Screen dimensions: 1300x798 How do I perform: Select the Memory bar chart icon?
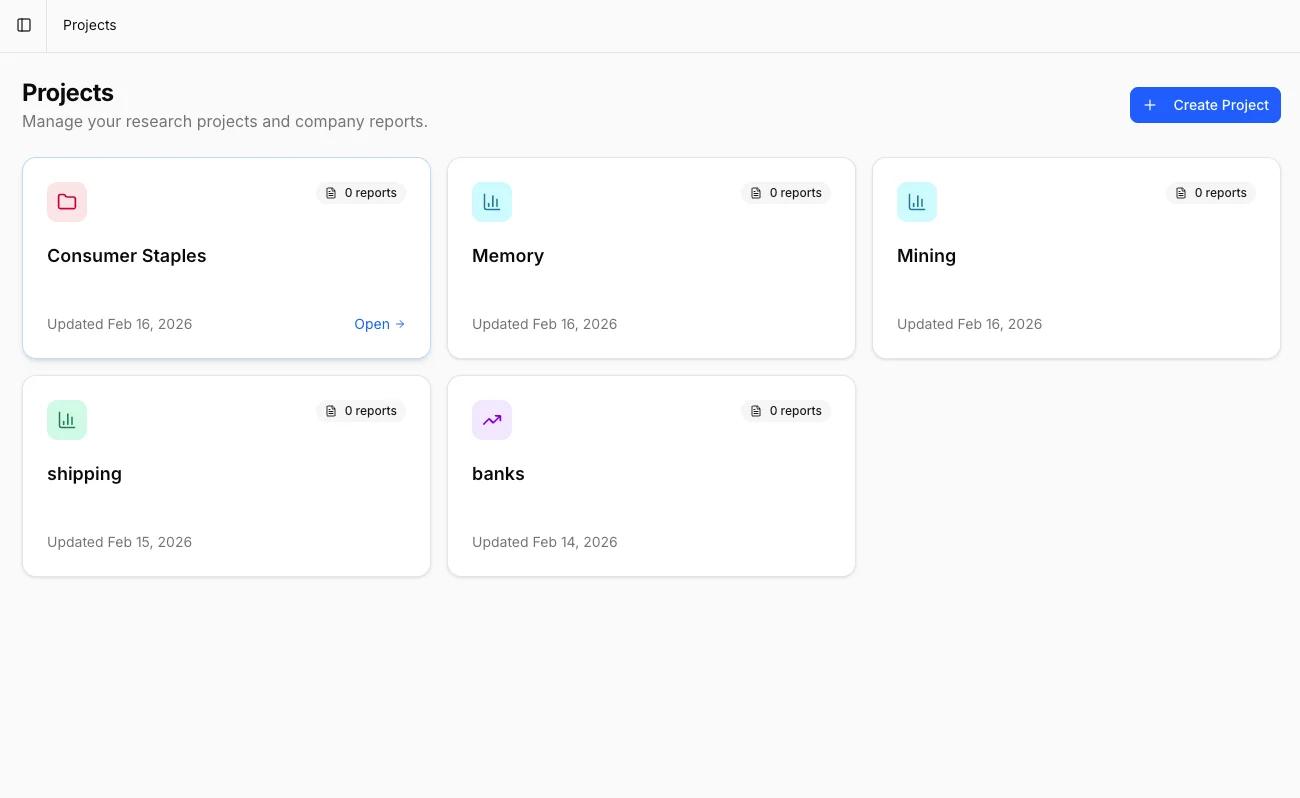point(491,201)
